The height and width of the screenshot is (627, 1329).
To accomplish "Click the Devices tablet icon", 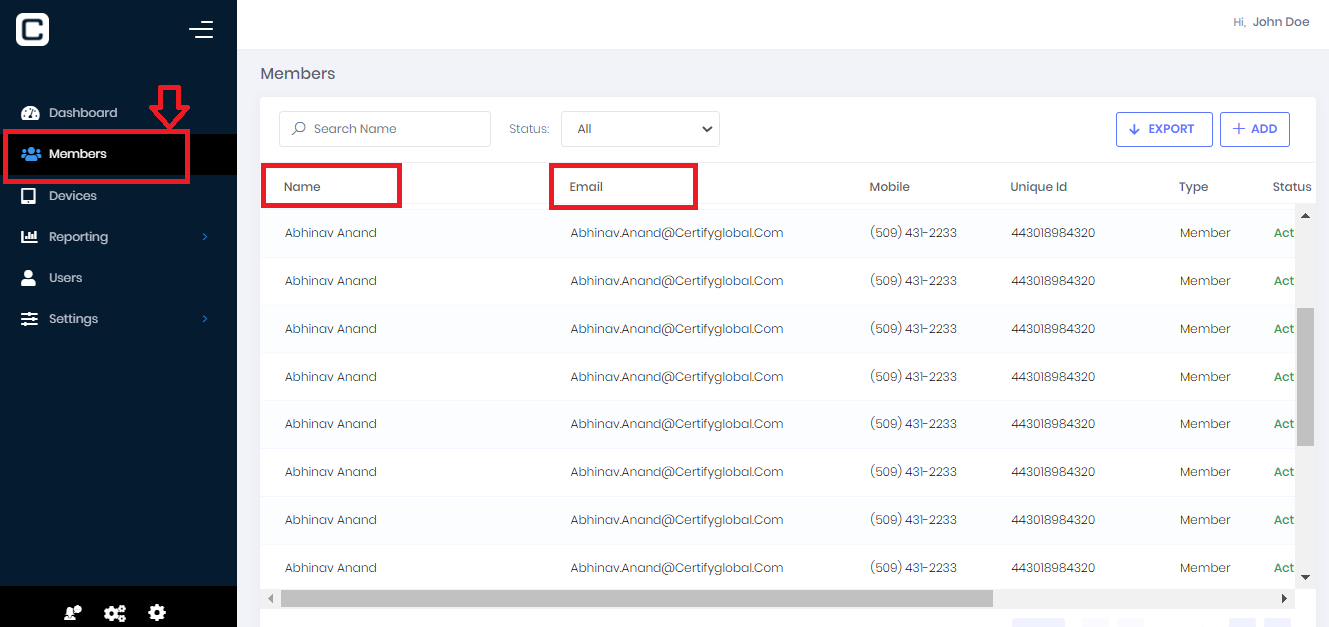I will 30,196.
